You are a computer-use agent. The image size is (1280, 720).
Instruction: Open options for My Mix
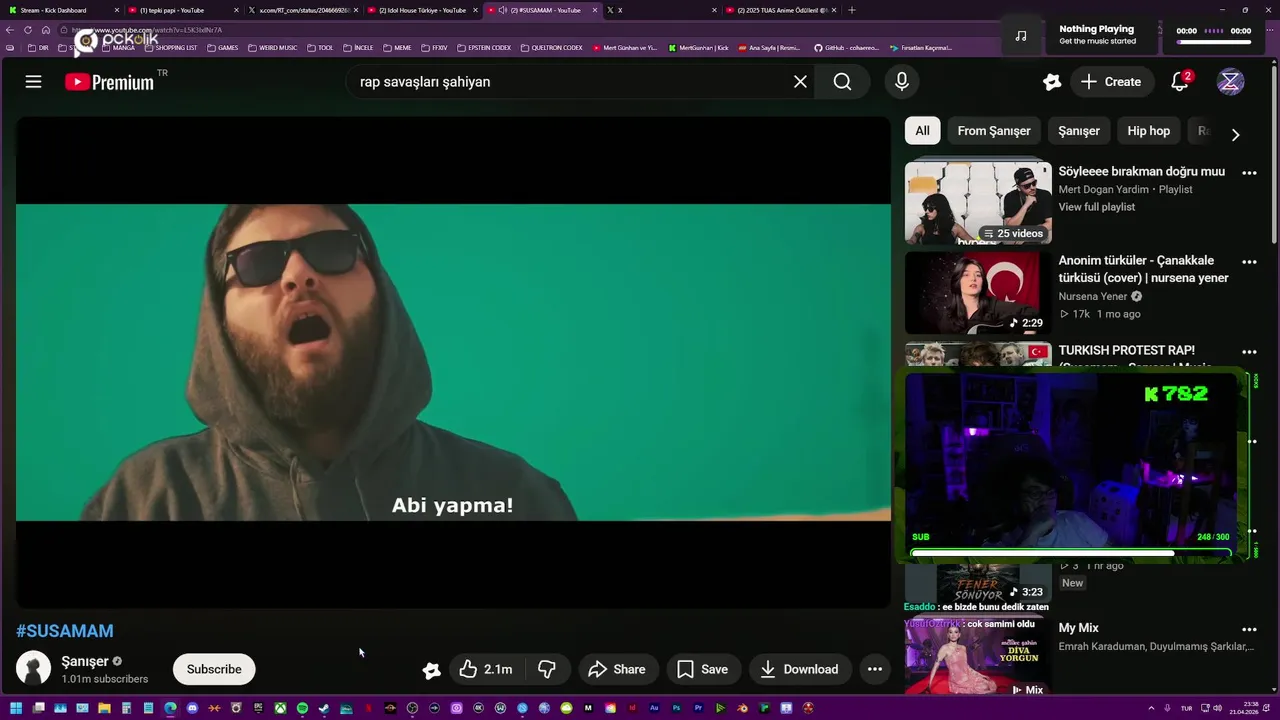click(1249, 630)
